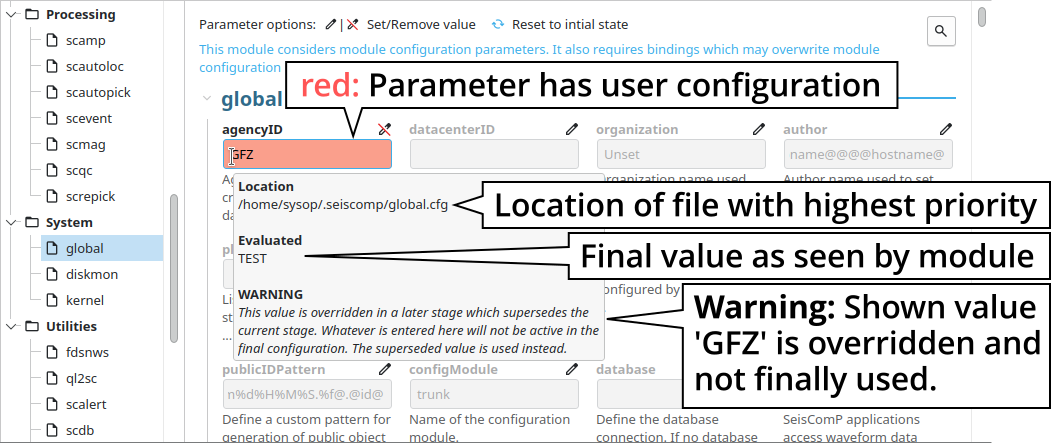Click the configModule trunk field
Screen dimensions: 1055x443
[494, 394]
